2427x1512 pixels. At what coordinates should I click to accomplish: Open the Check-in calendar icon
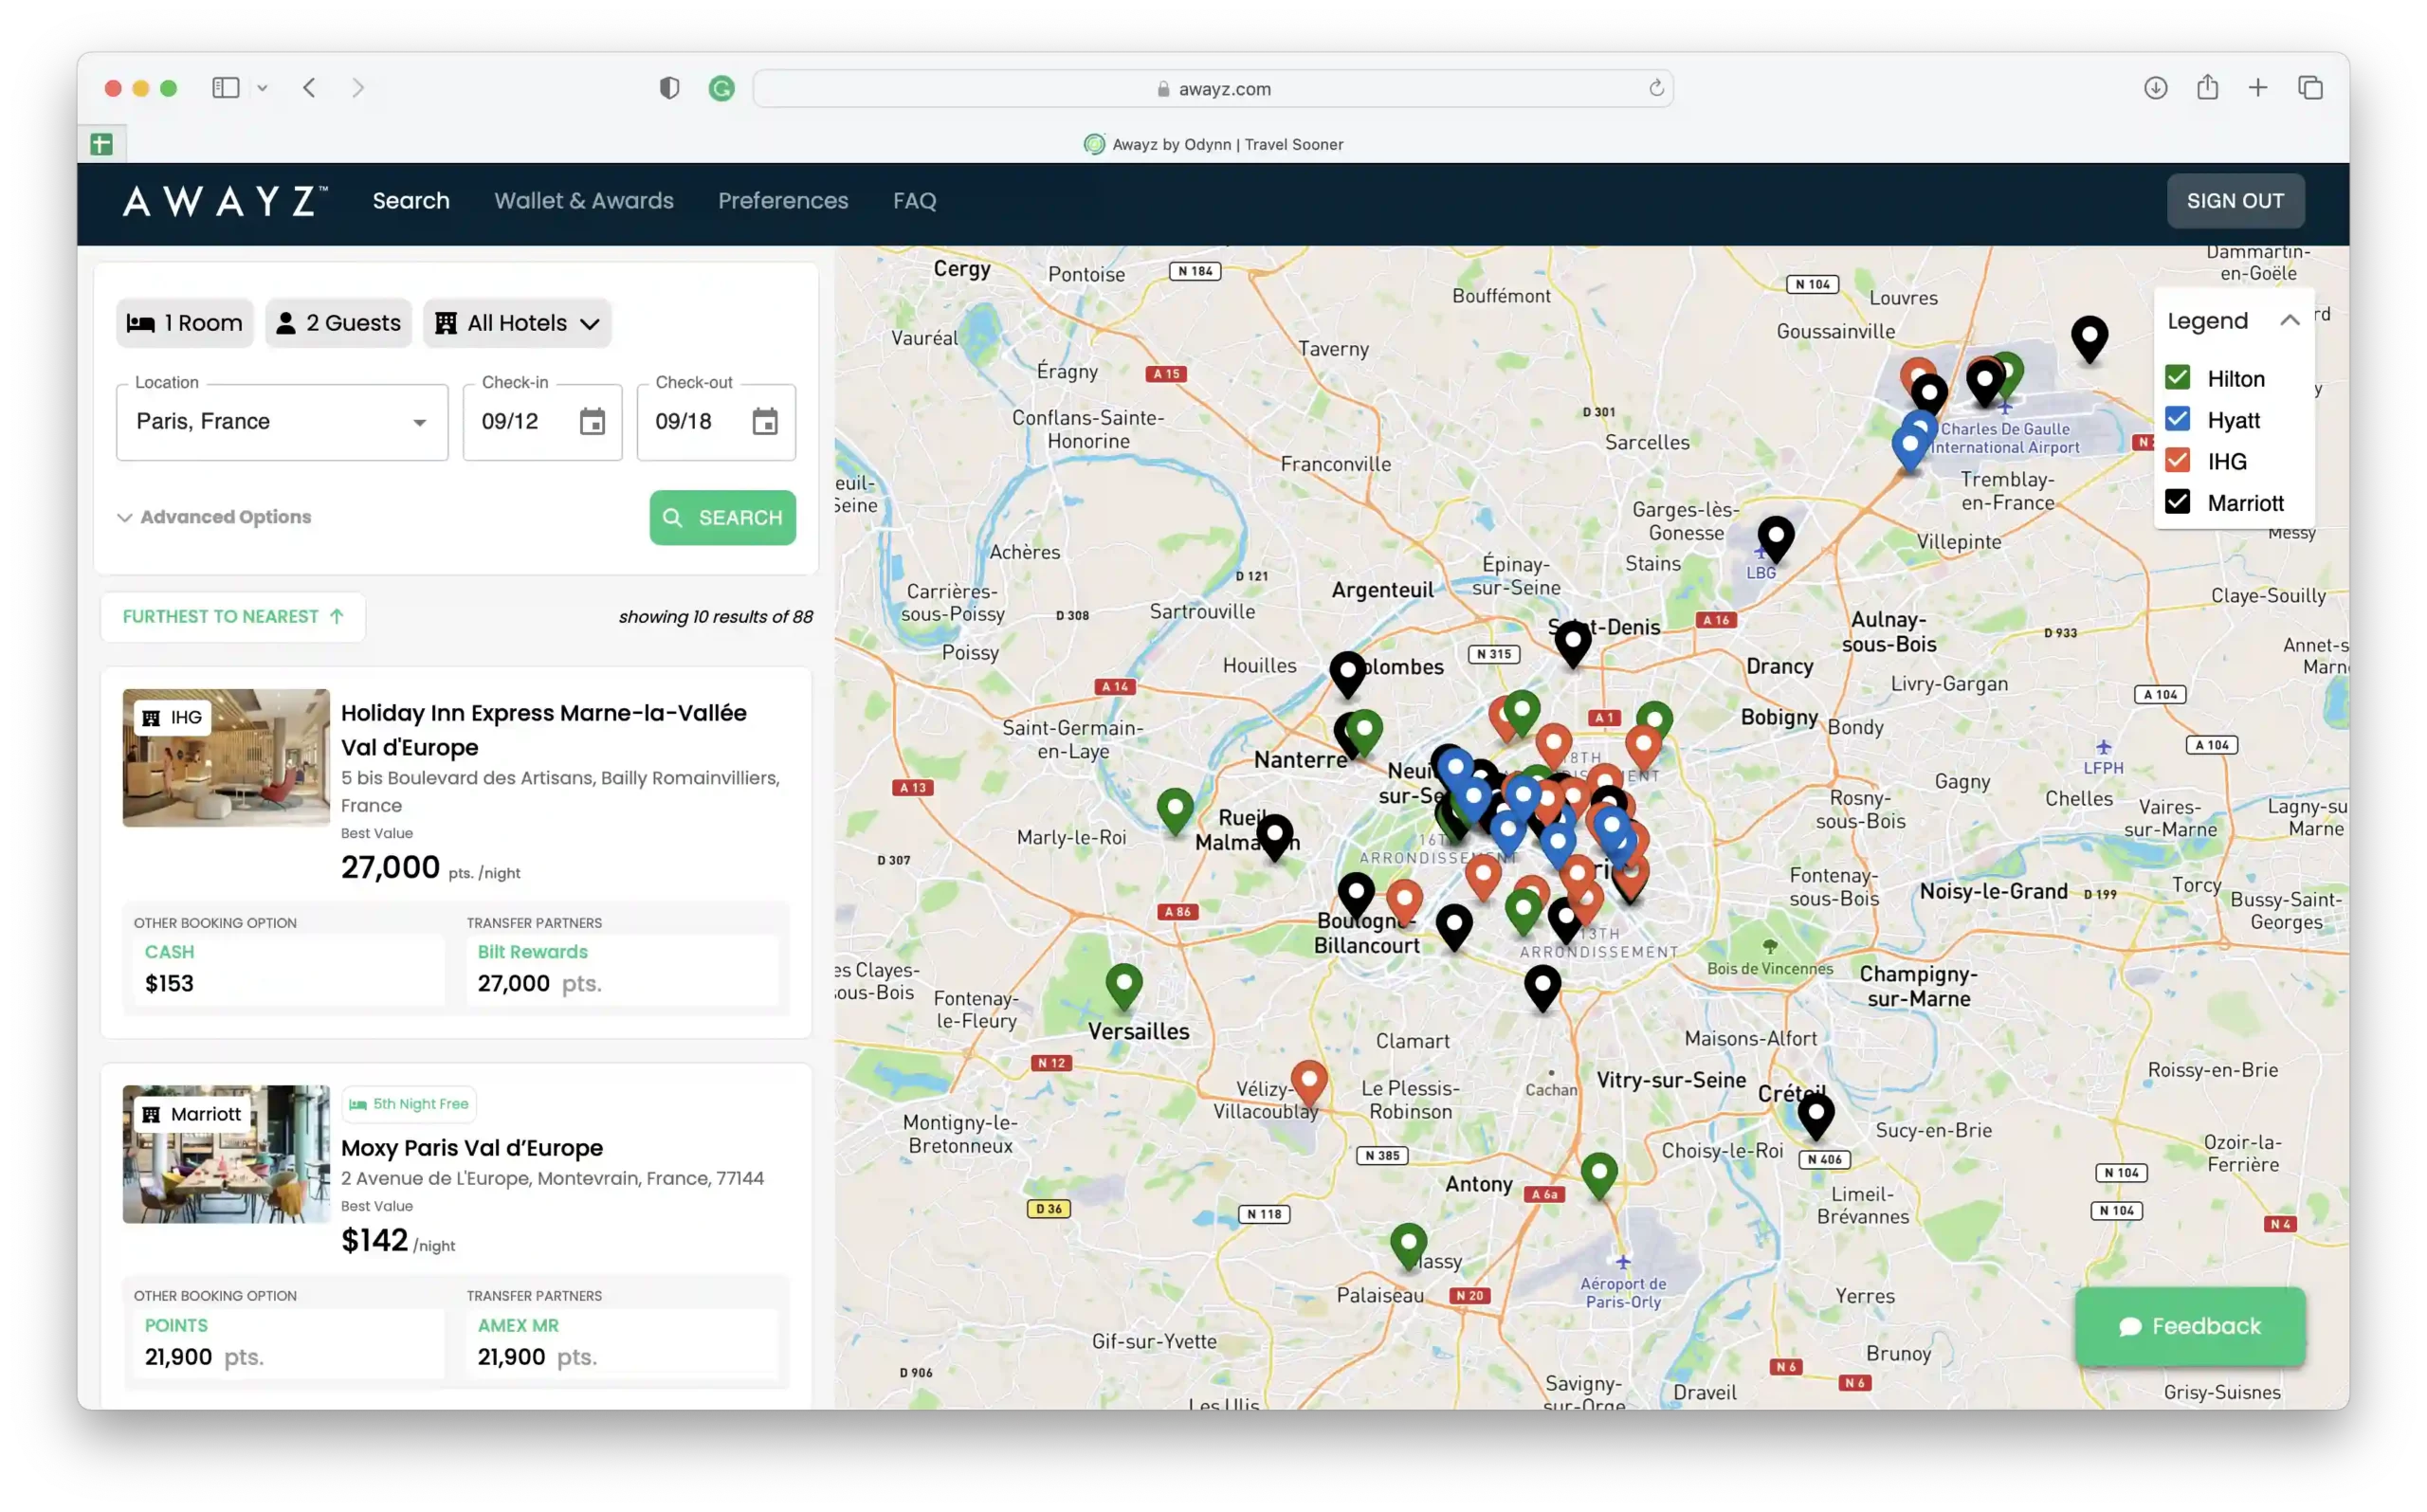pyautogui.click(x=592, y=422)
